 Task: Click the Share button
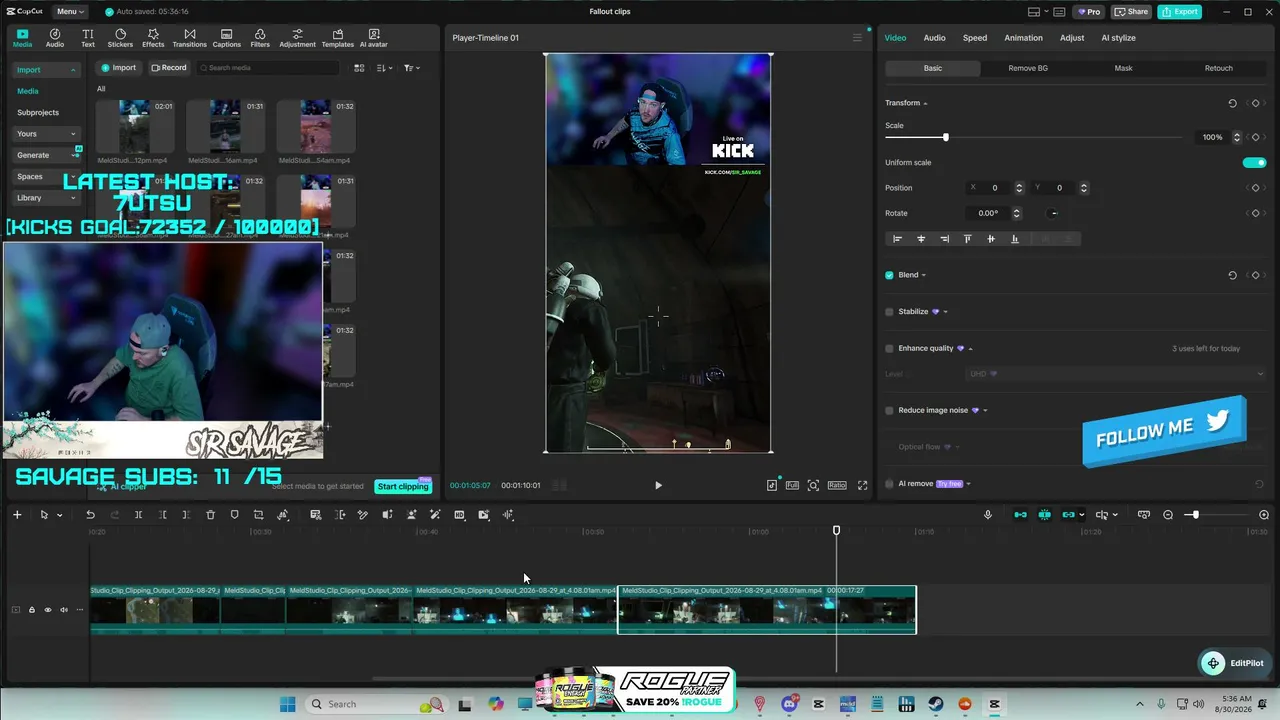1131,12
